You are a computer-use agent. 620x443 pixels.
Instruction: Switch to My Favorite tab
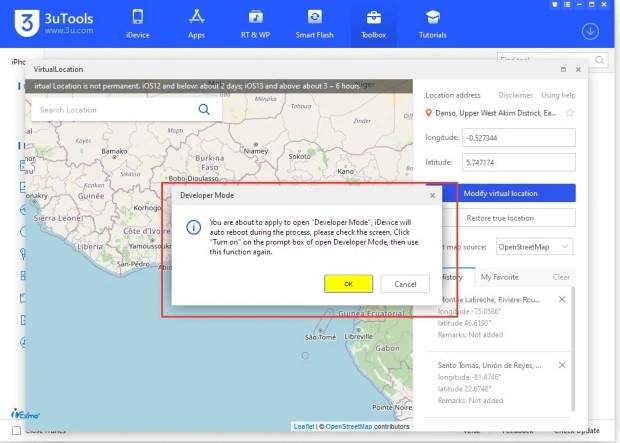pos(499,277)
